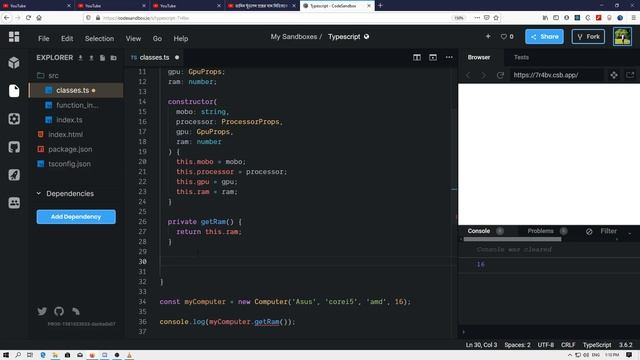Switch to the Tests tab

521,58
